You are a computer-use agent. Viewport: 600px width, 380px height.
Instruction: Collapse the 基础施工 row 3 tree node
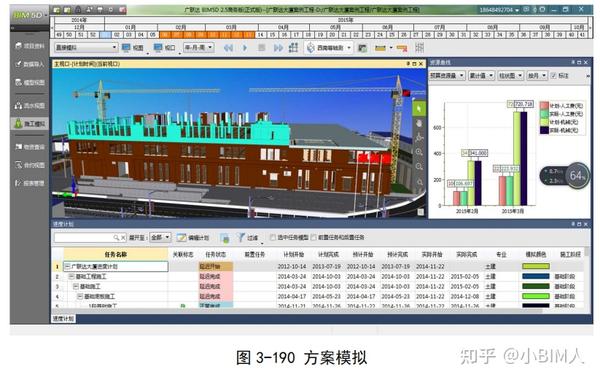76,286
